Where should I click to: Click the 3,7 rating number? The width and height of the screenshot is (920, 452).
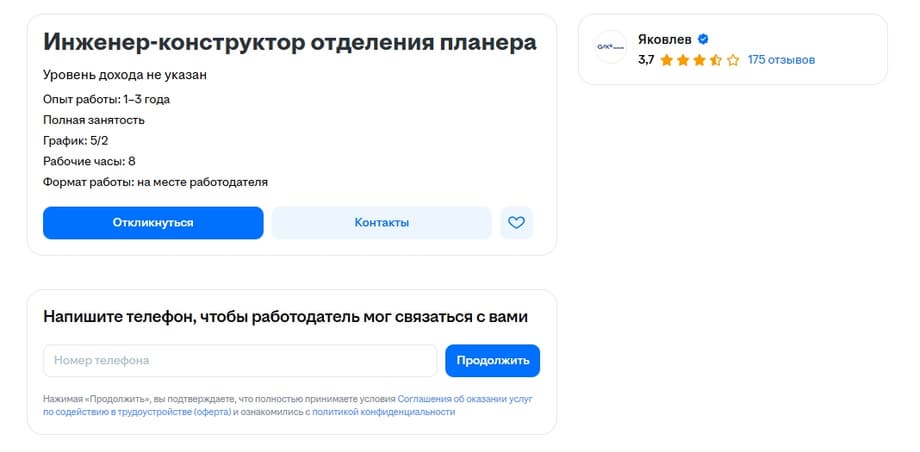coord(645,60)
